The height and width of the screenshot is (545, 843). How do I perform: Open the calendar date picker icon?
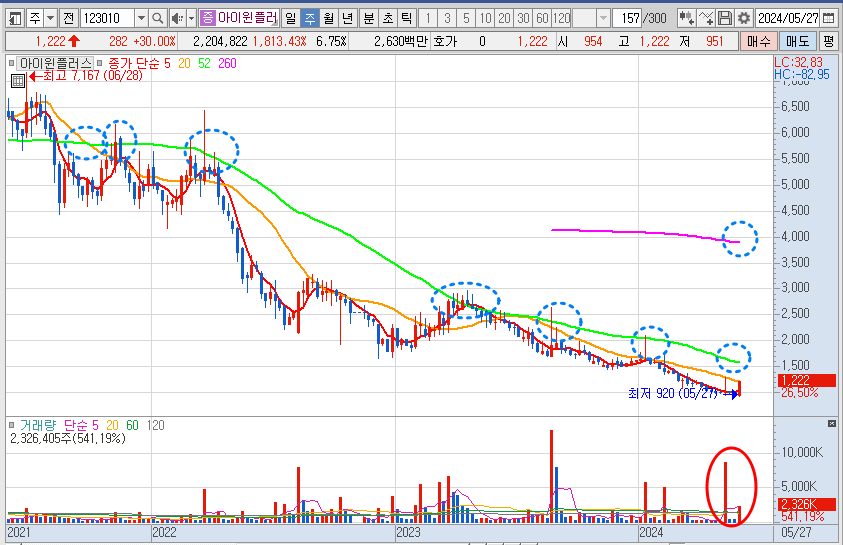pyautogui.click(x=828, y=19)
